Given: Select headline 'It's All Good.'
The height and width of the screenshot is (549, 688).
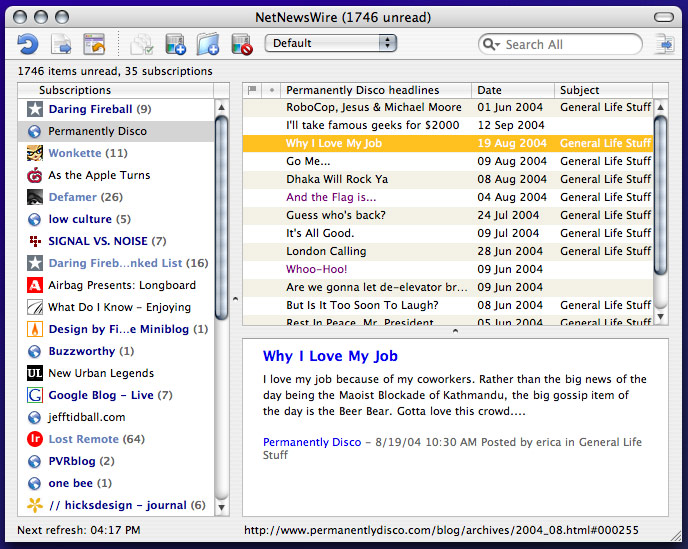Looking at the screenshot, I should click(448, 233).
